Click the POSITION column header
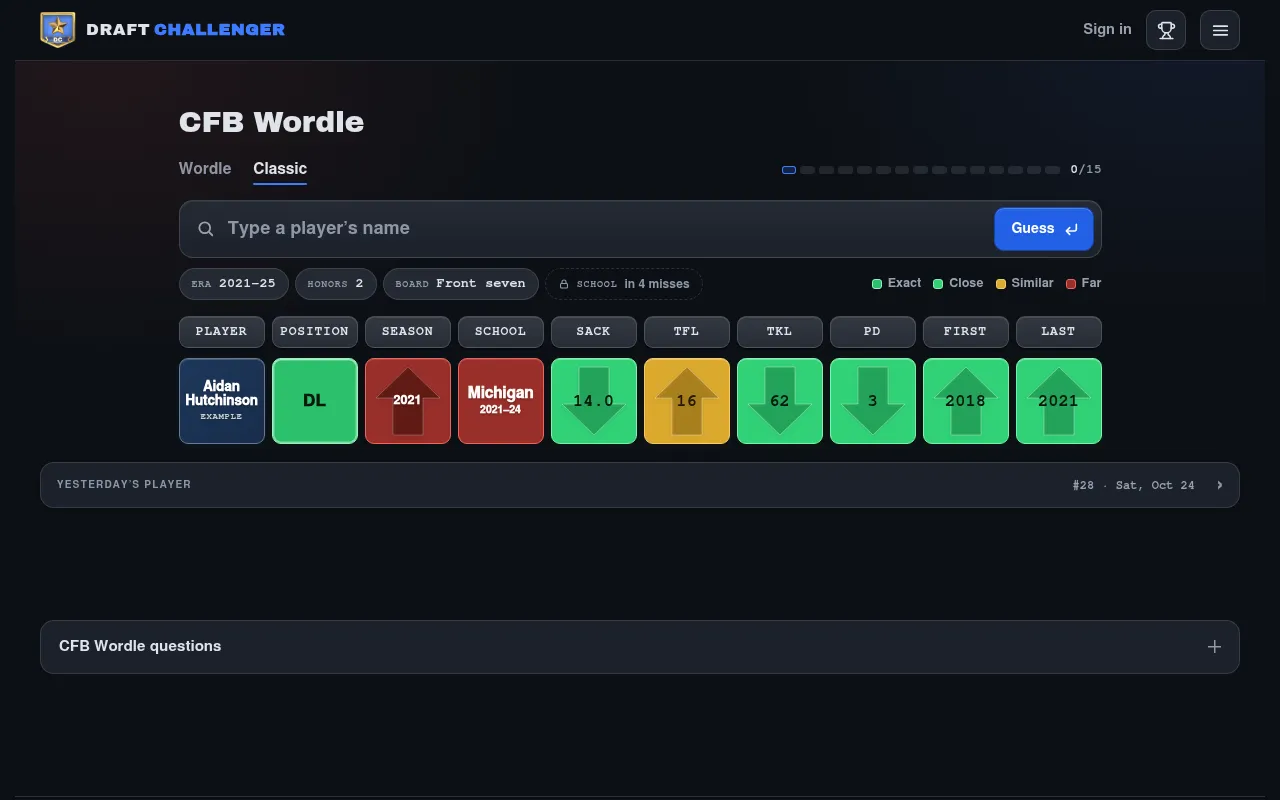Viewport: 1280px width, 800px height. (315, 332)
